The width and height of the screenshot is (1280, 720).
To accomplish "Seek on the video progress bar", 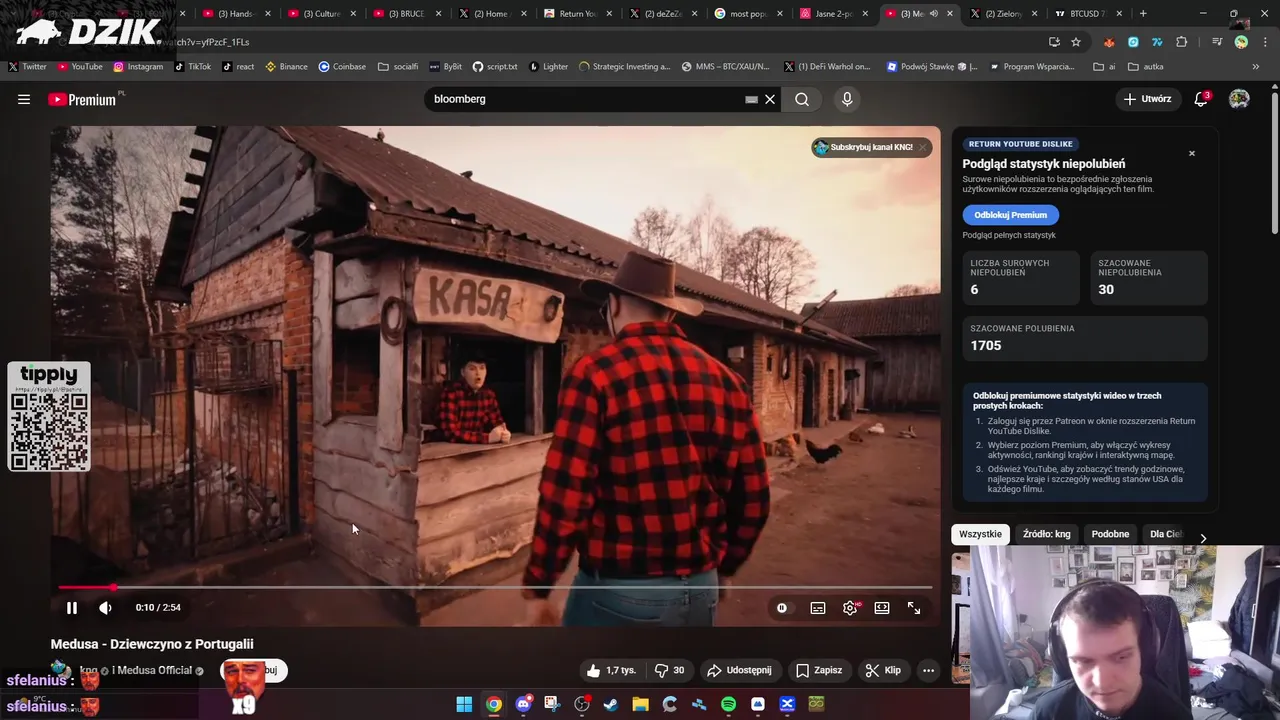I will [x=495, y=587].
